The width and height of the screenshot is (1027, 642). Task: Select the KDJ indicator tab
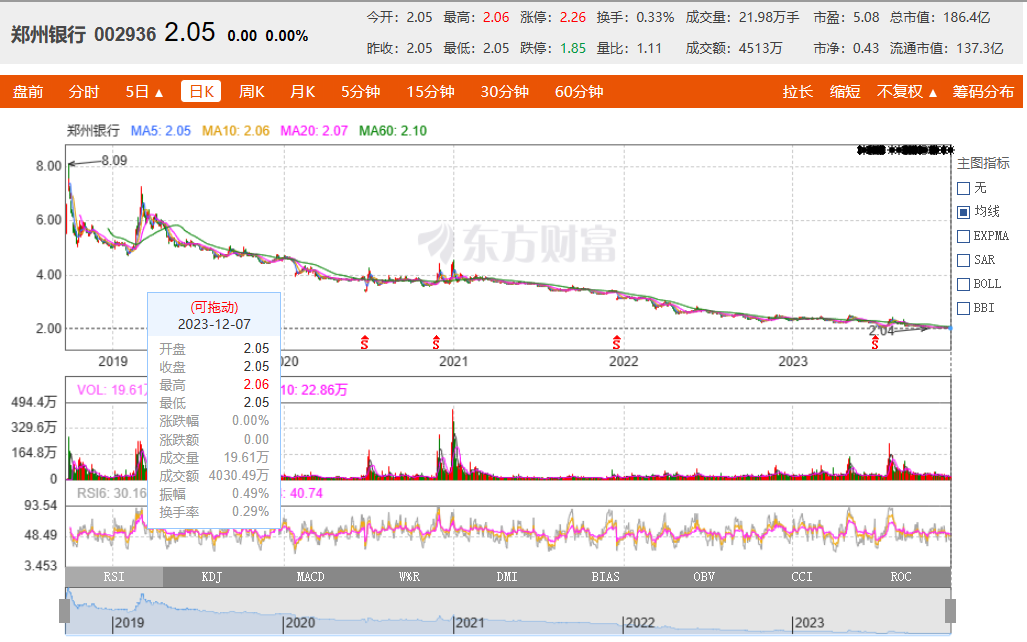(212, 576)
